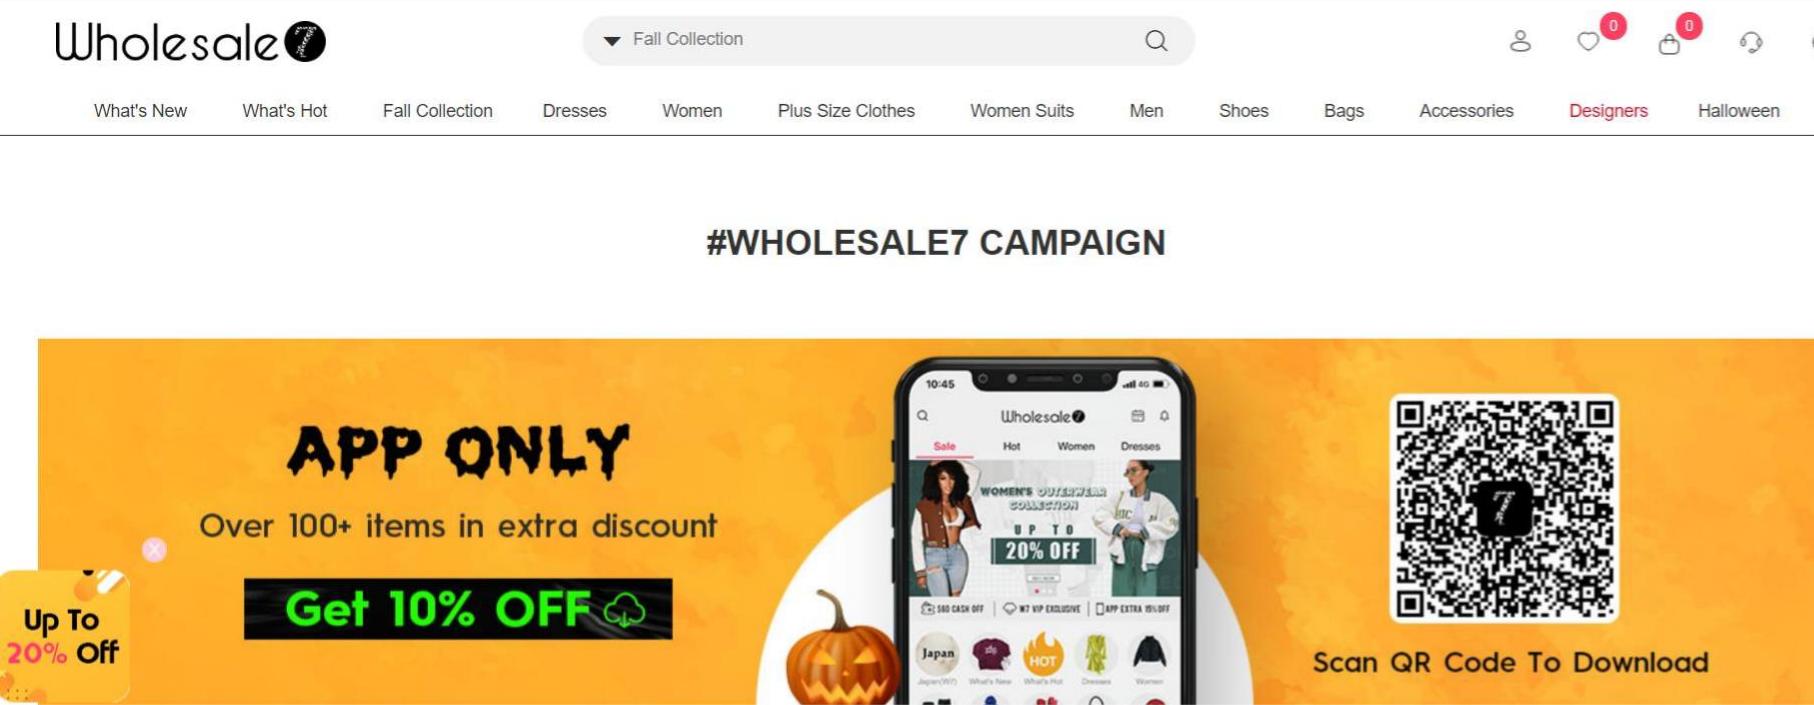The image size is (1814, 705).
Task: Open the Designers link in red
Action: coord(1608,111)
